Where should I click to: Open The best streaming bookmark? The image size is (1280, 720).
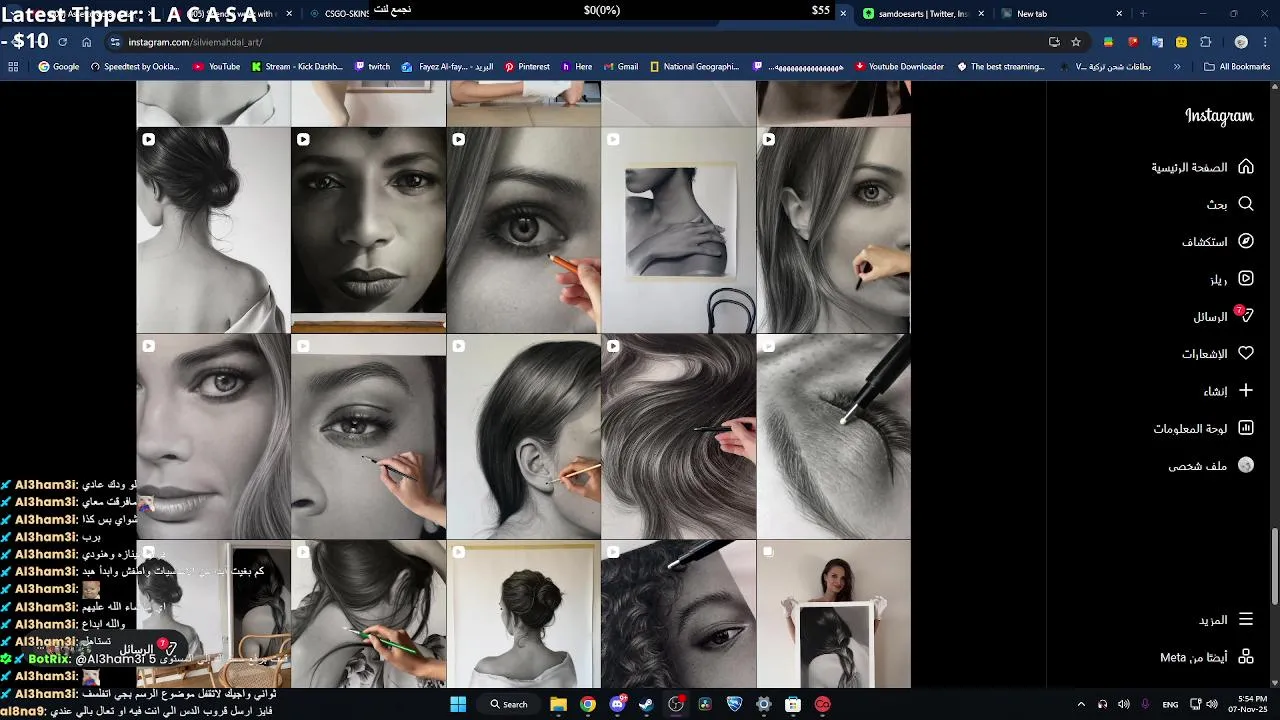1001,67
